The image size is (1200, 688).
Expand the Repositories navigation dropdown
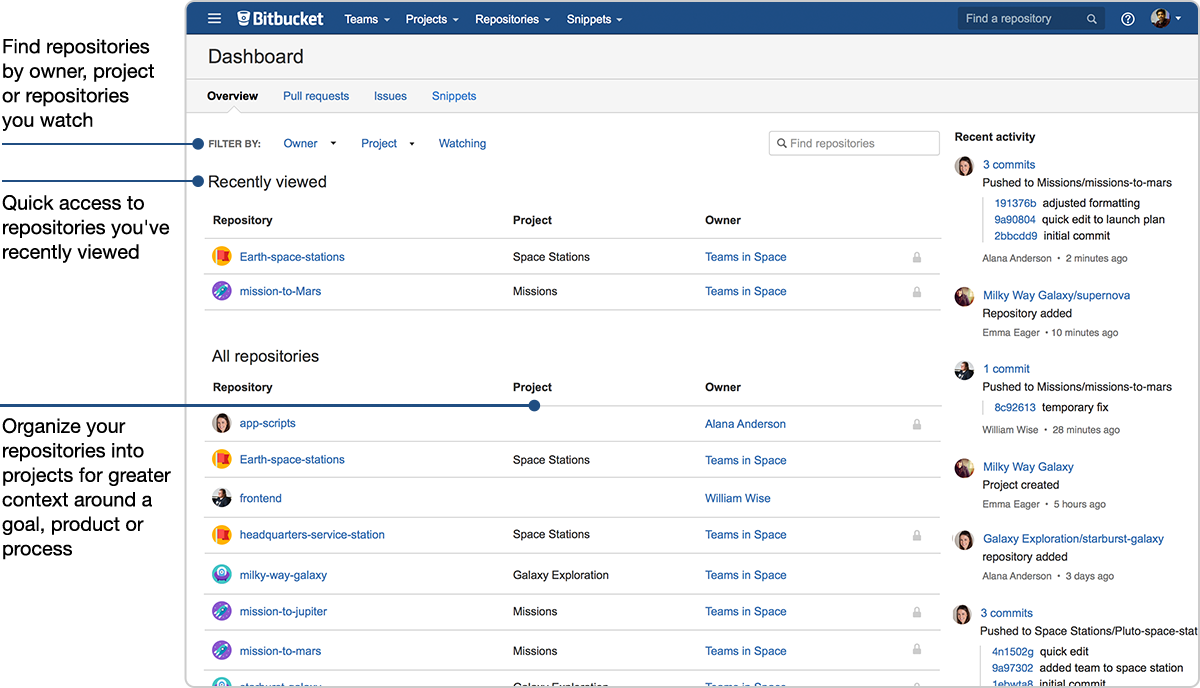(x=512, y=18)
